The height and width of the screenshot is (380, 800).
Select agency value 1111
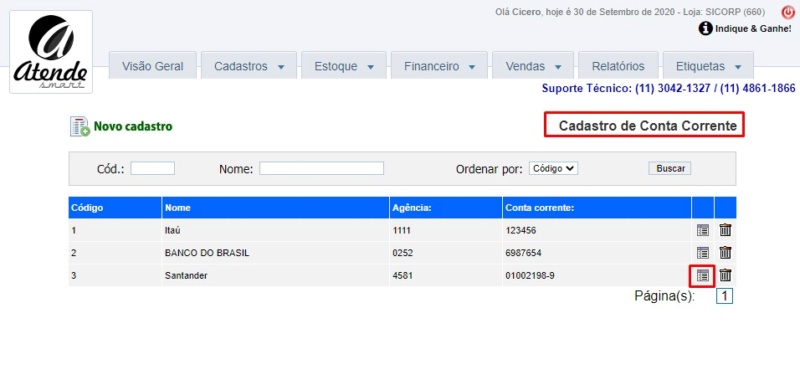click(402, 231)
